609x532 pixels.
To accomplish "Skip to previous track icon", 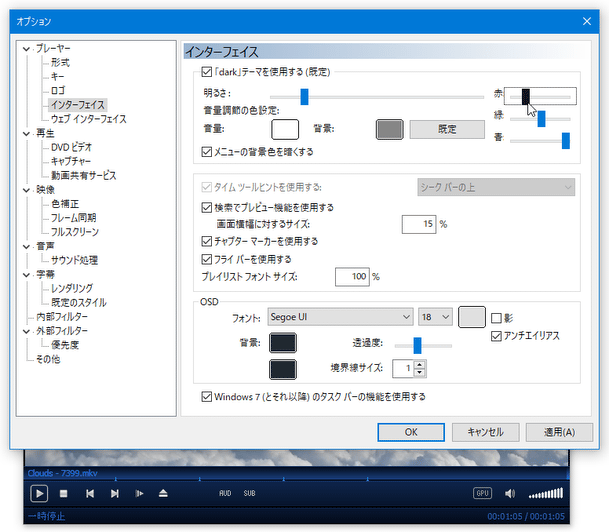I will [x=90, y=493].
